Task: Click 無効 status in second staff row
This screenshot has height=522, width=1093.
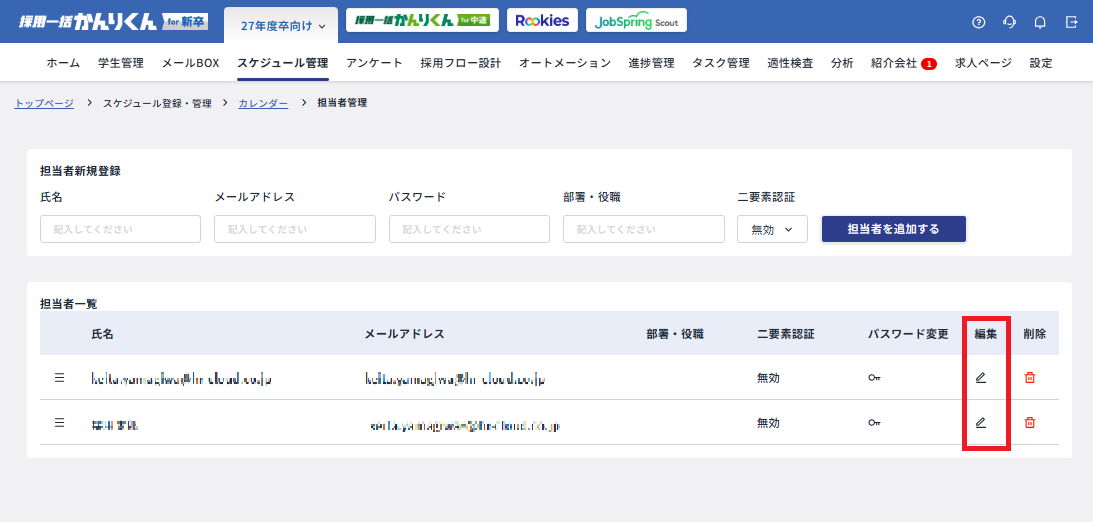Action: pyautogui.click(x=768, y=422)
